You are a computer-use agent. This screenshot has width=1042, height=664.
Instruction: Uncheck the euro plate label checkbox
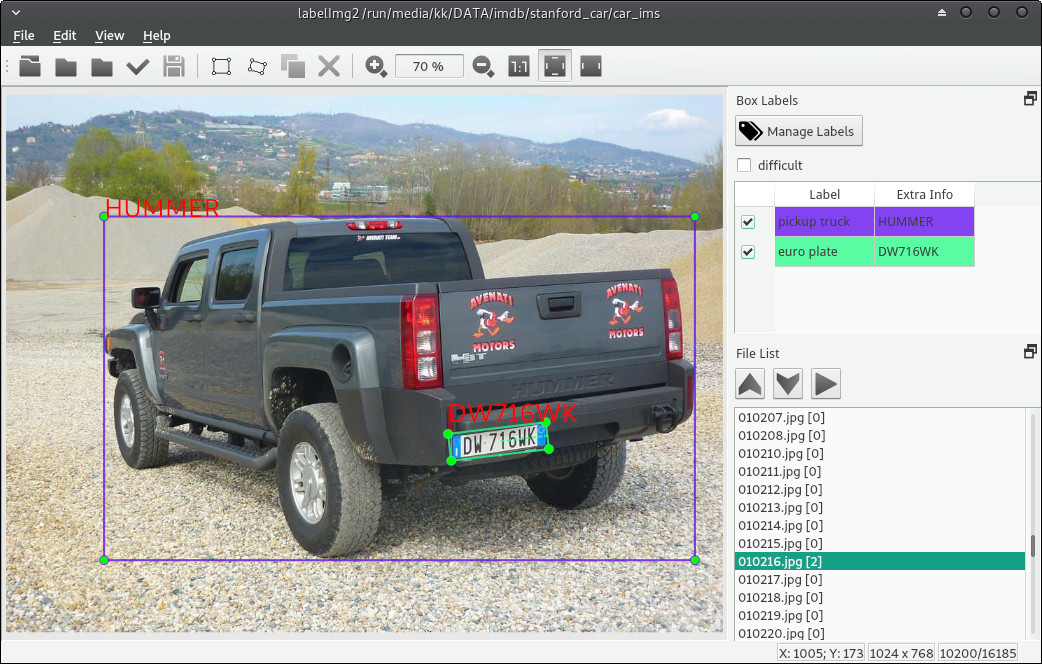click(748, 252)
